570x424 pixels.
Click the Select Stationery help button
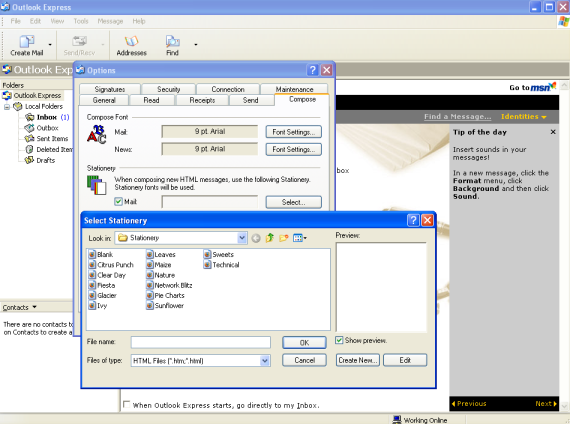pos(413,220)
